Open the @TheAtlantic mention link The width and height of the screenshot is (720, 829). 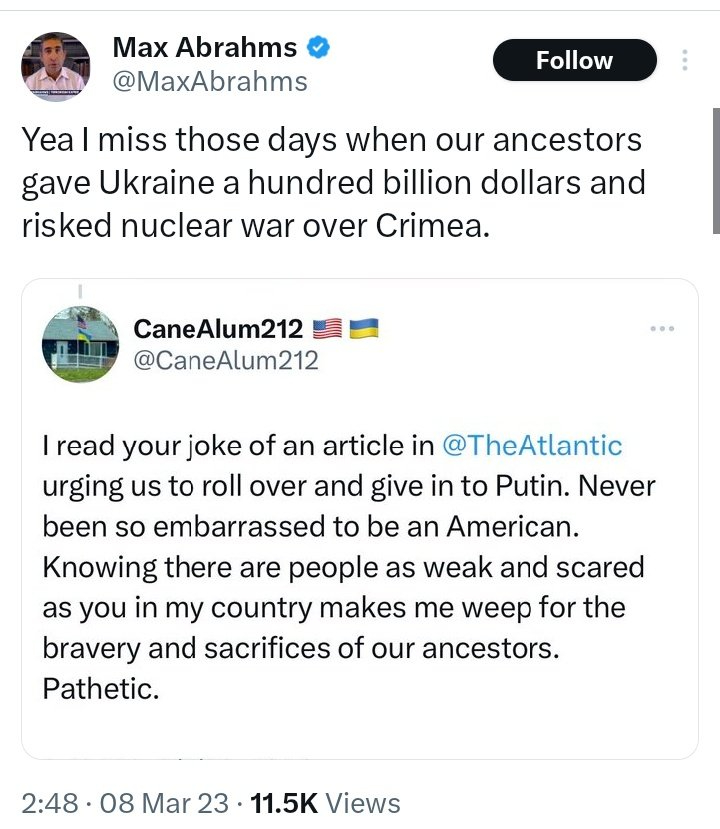pyautogui.click(x=531, y=445)
